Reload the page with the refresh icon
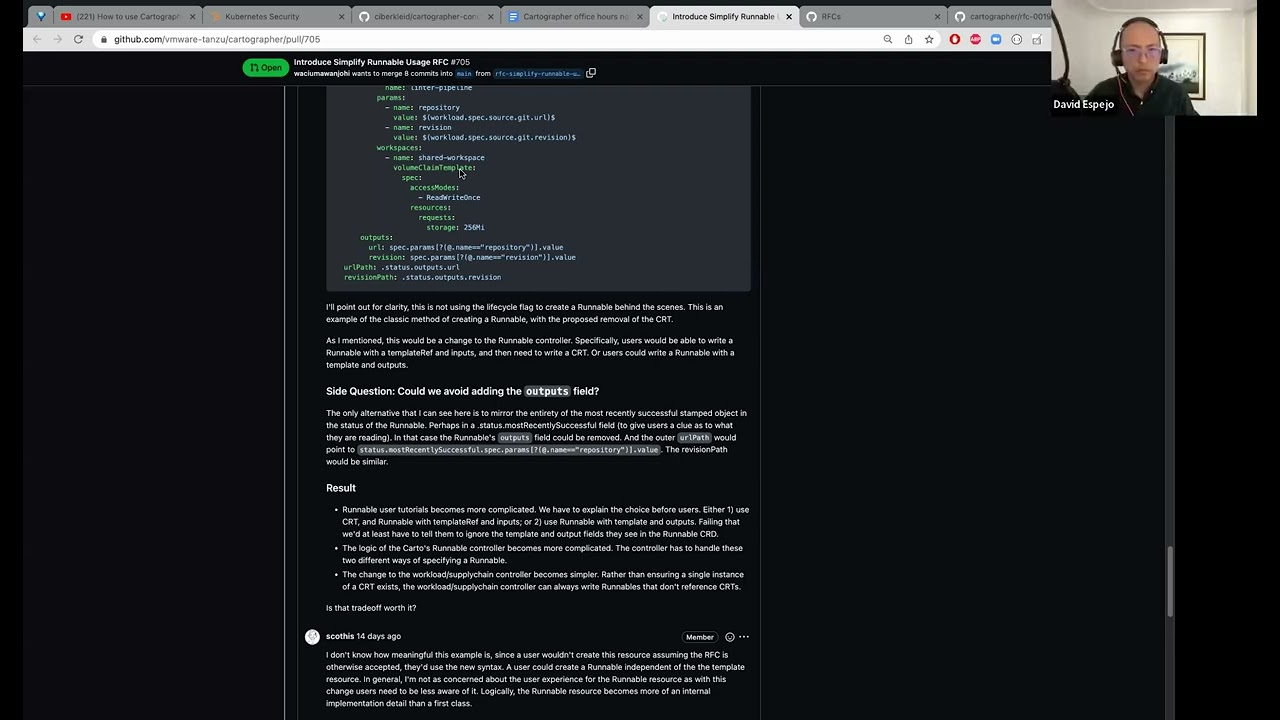This screenshot has width=1280, height=720. (78, 39)
